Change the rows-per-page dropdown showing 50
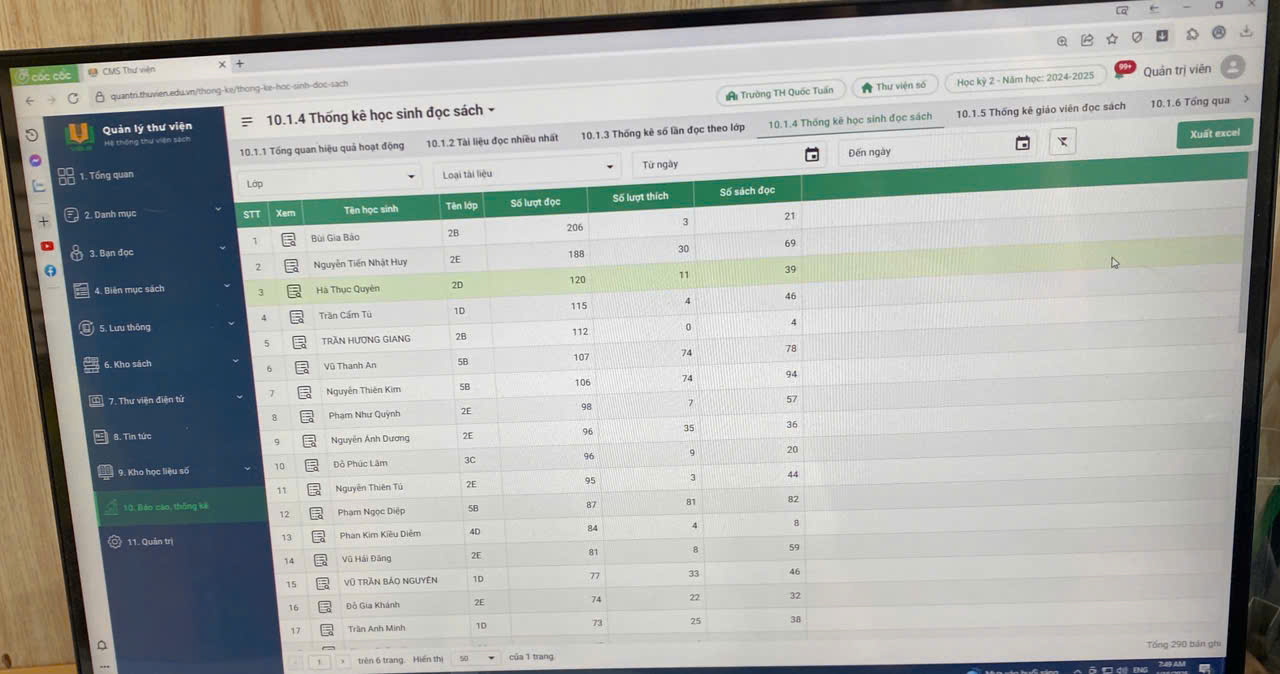The height and width of the screenshot is (674, 1280). (477, 658)
